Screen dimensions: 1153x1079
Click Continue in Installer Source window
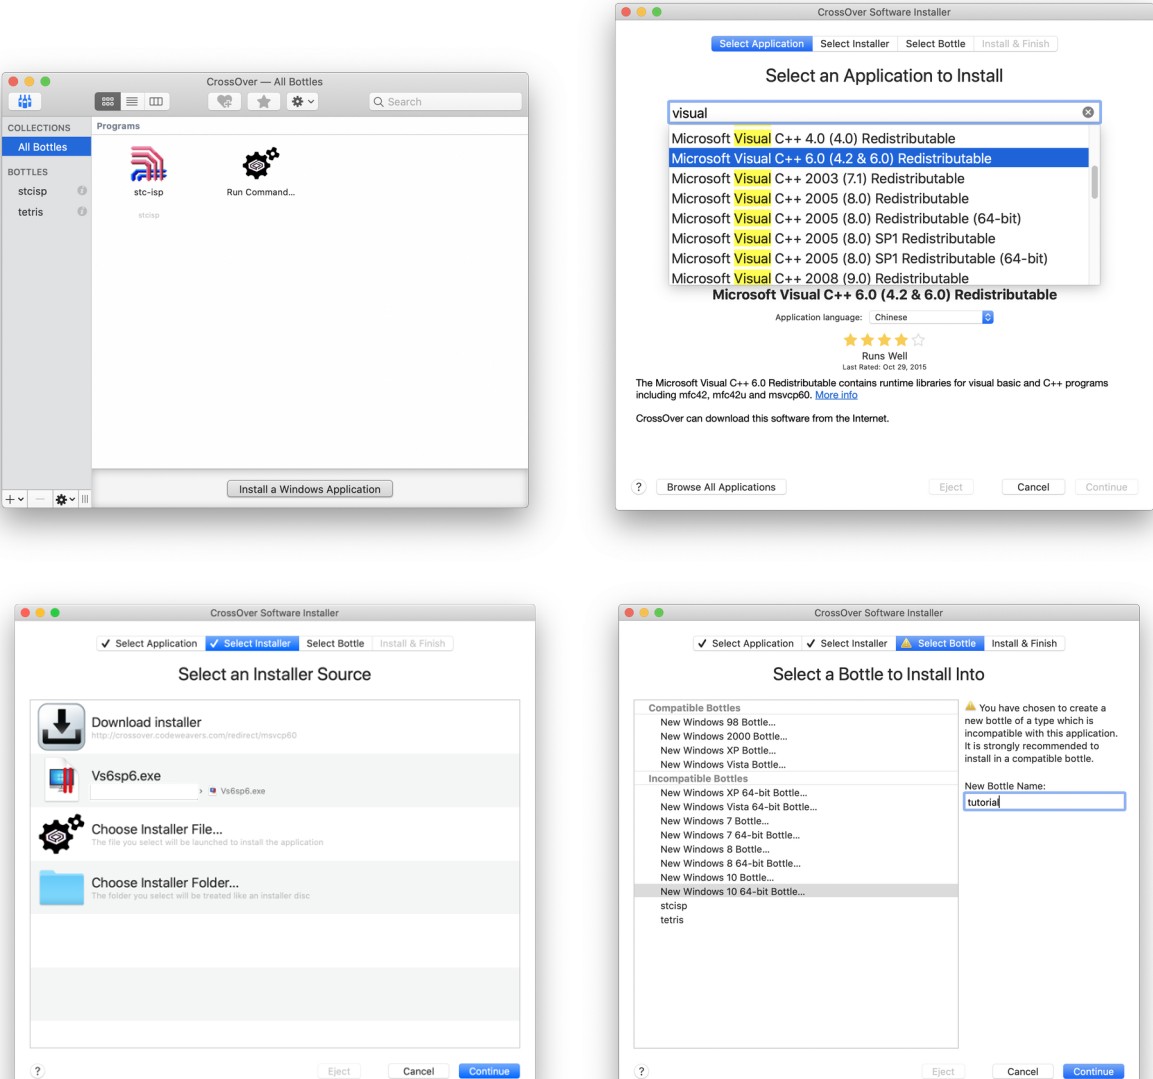(x=489, y=1071)
